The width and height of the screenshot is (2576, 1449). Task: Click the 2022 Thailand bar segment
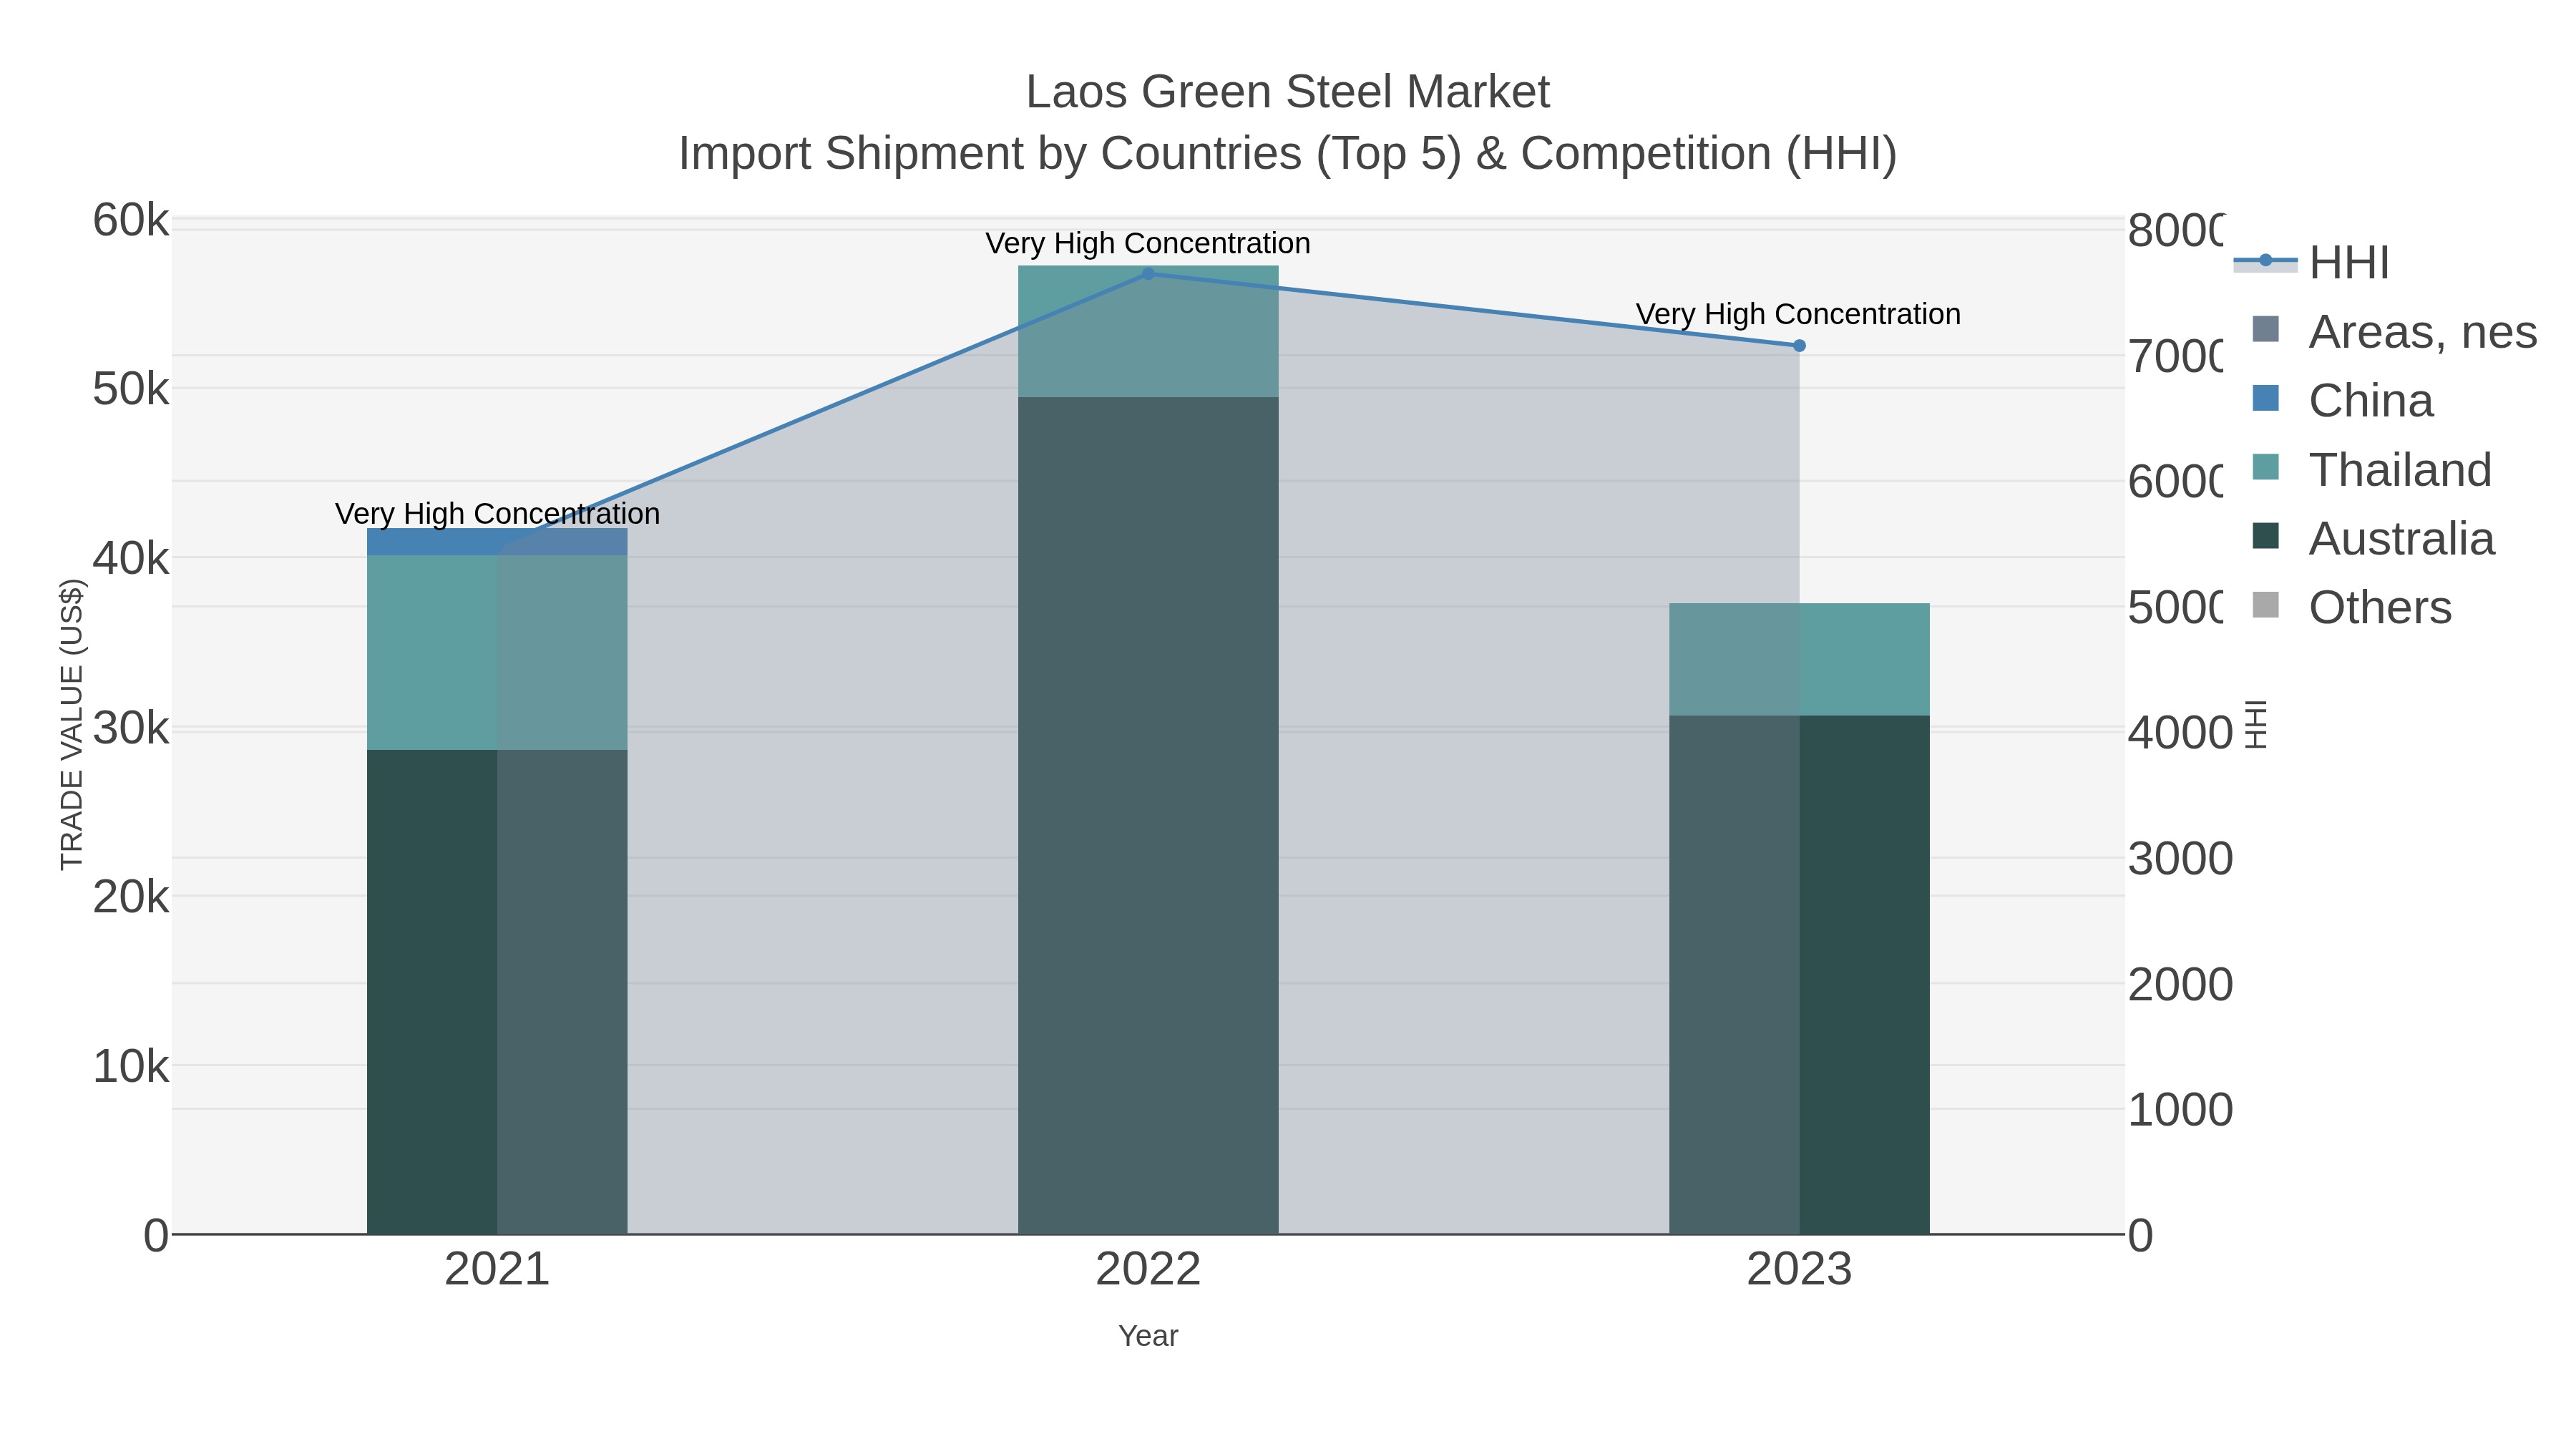coord(1148,331)
